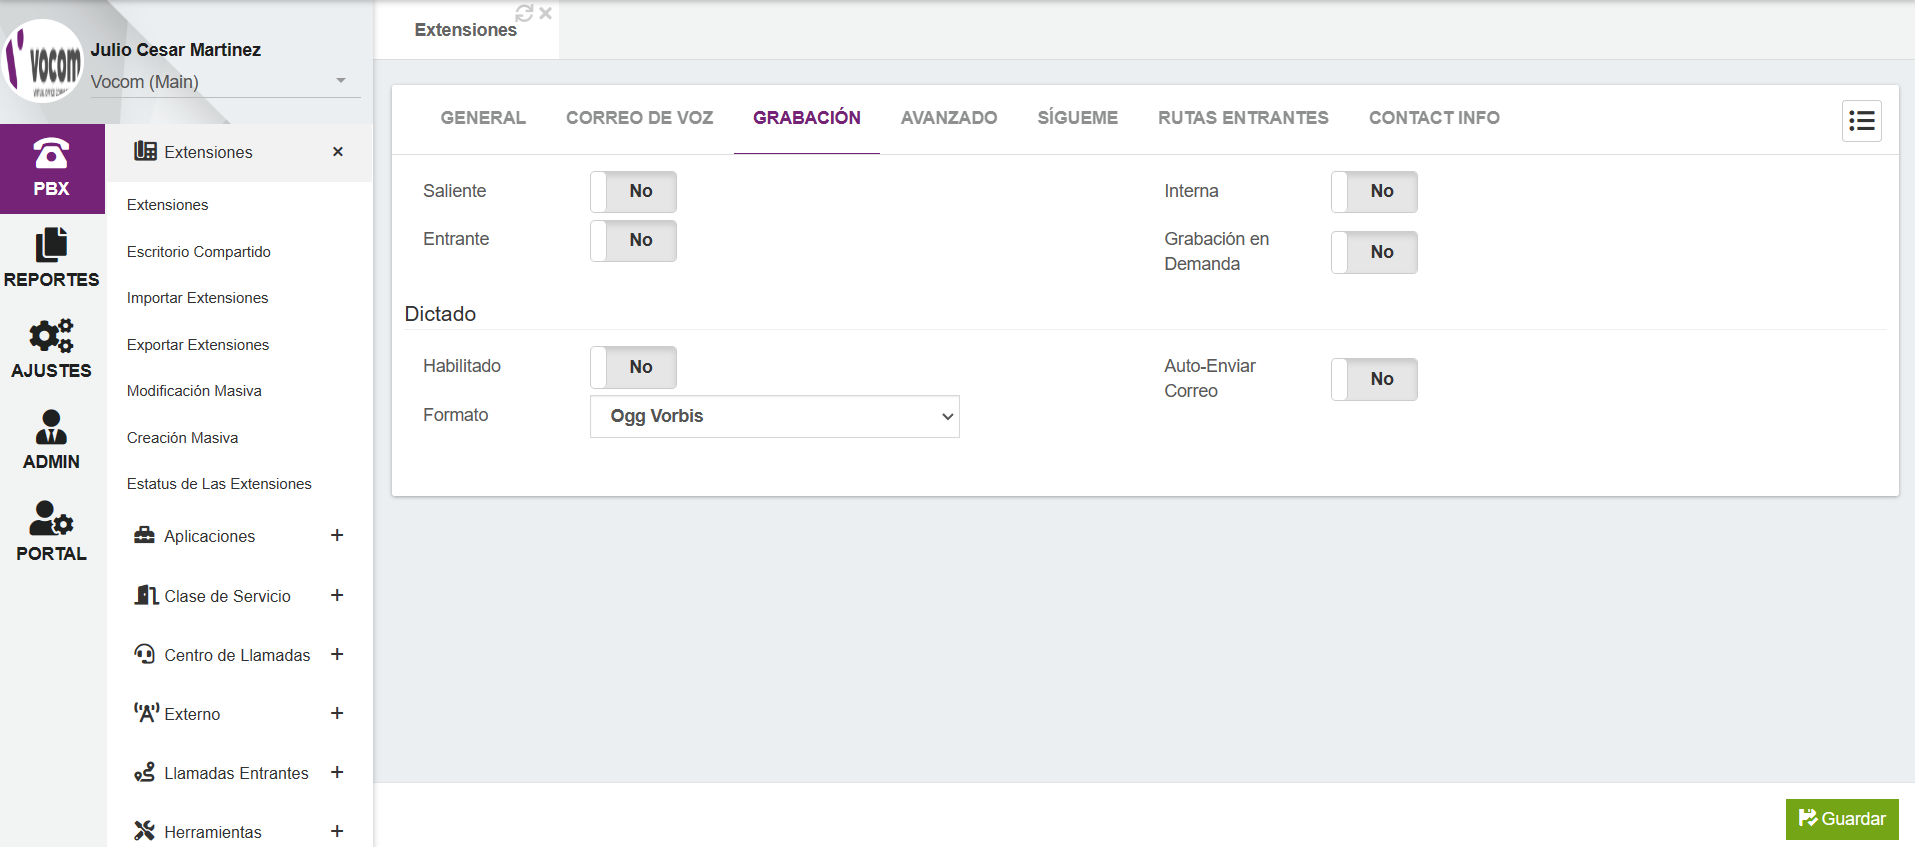Expand the Centro de Llamadas group
1915x847 pixels.
click(337, 654)
